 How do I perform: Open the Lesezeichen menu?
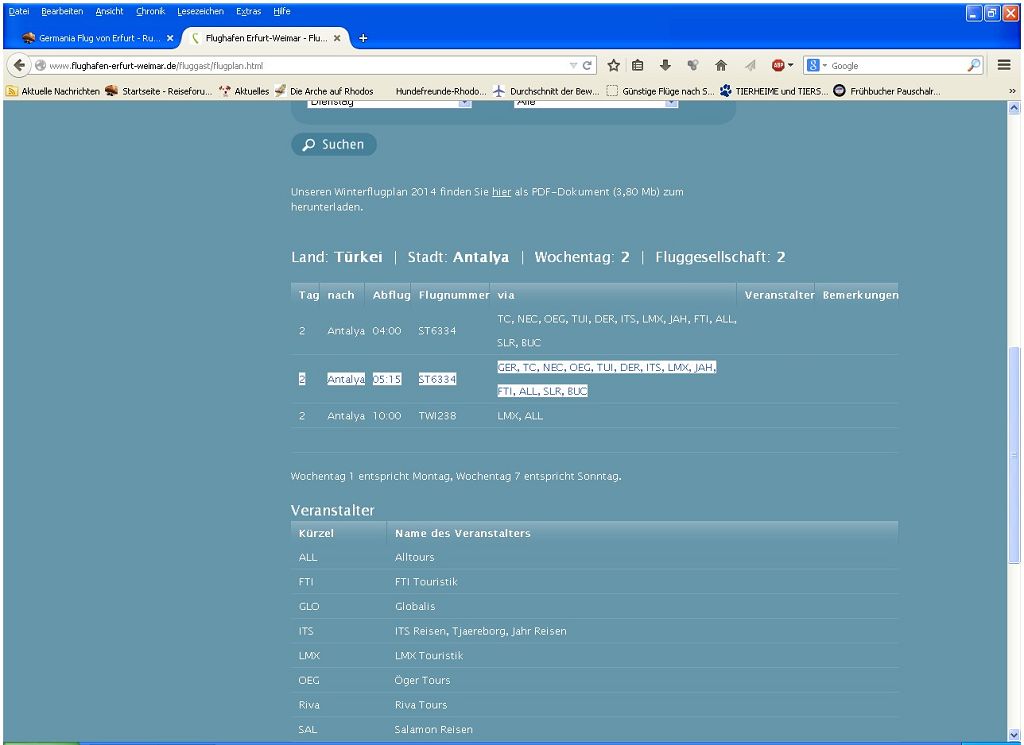[200, 11]
